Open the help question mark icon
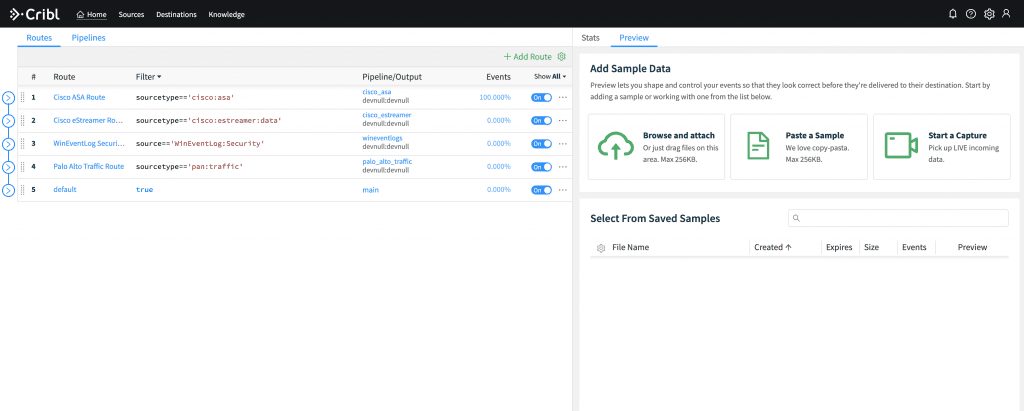Viewport: 1024px width, 411px height. tap(970, 14)
